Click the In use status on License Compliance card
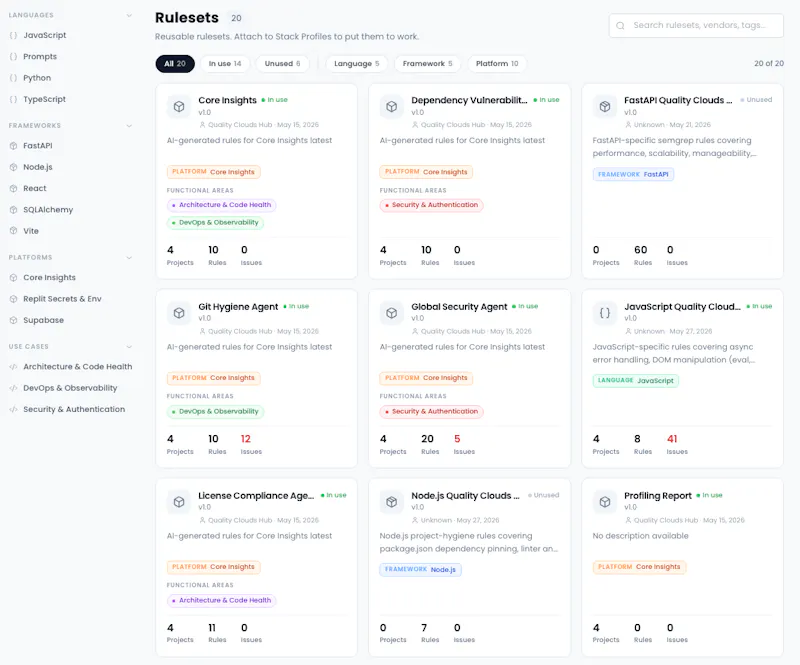 tap(334, 496)
